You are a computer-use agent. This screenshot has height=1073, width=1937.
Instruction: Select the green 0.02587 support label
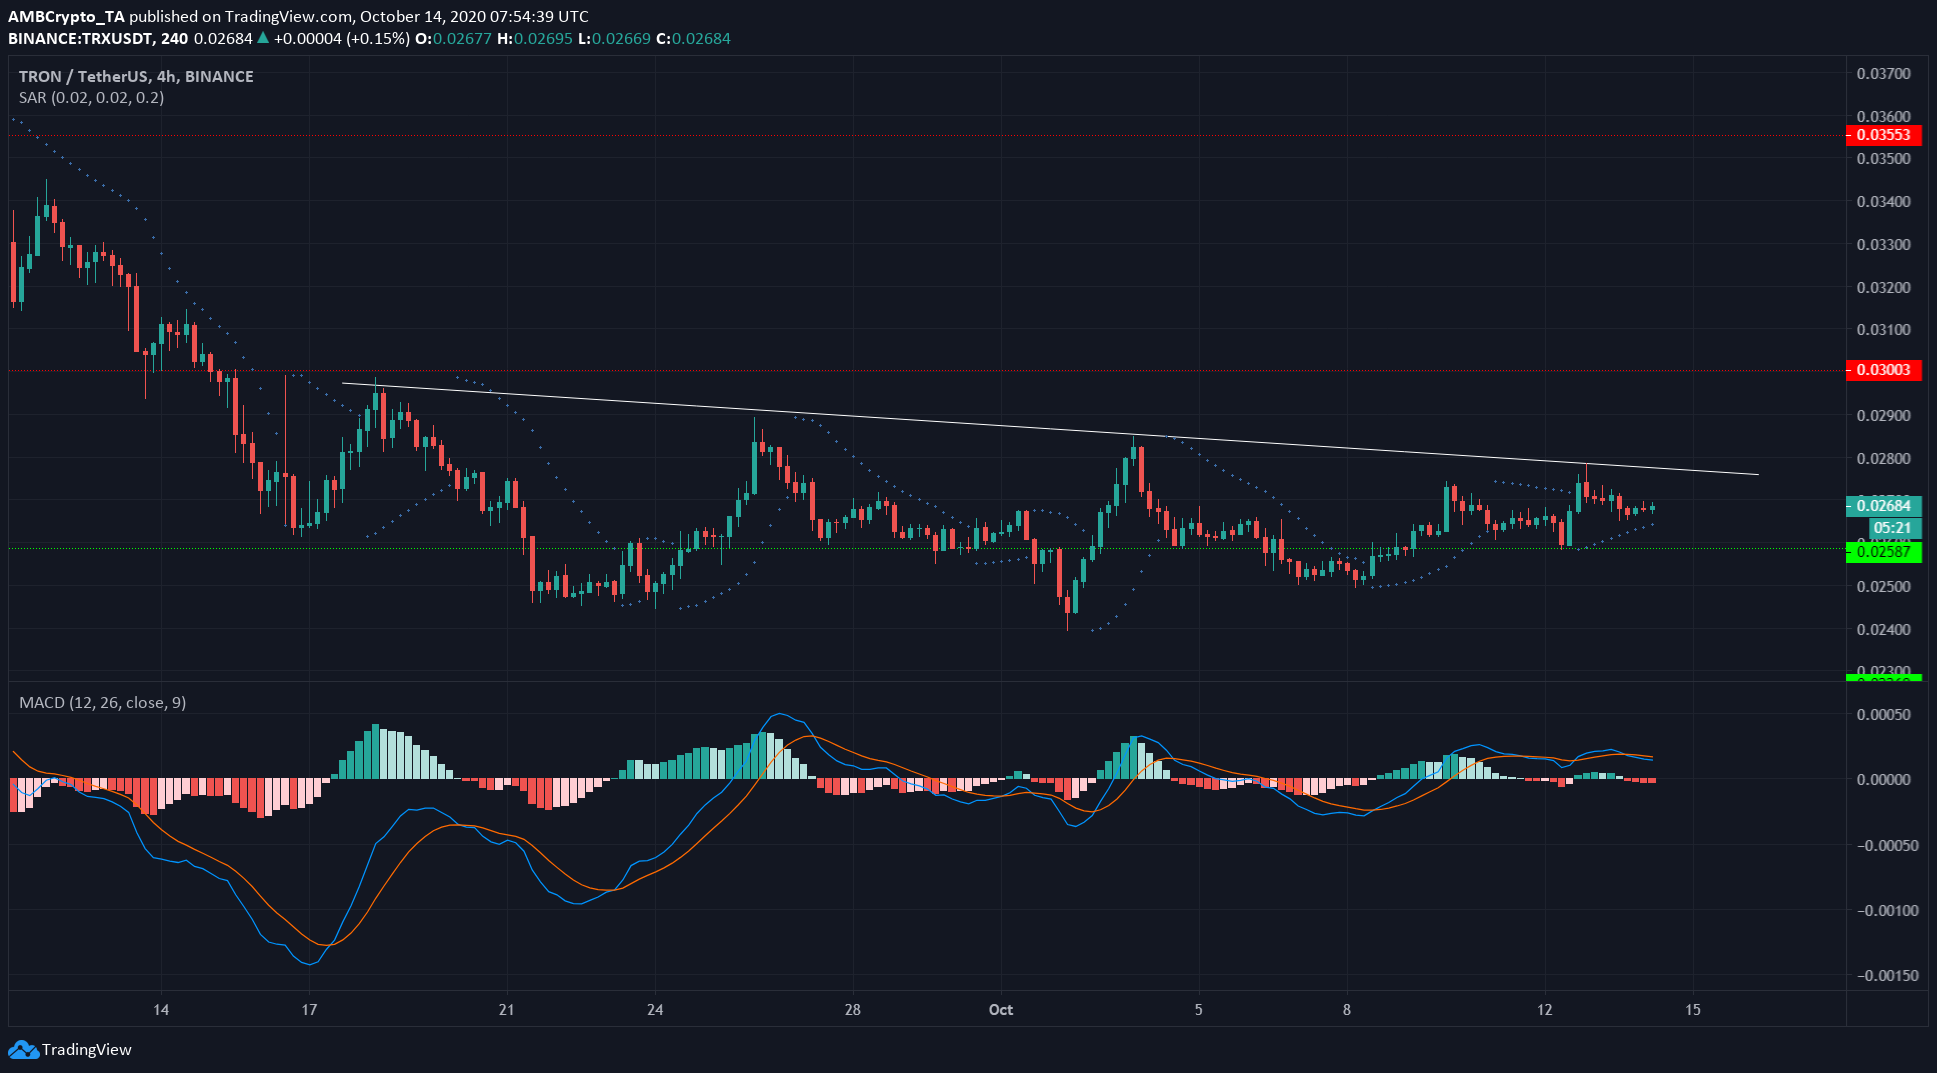pyautogui.click(x=1883, y=551)
